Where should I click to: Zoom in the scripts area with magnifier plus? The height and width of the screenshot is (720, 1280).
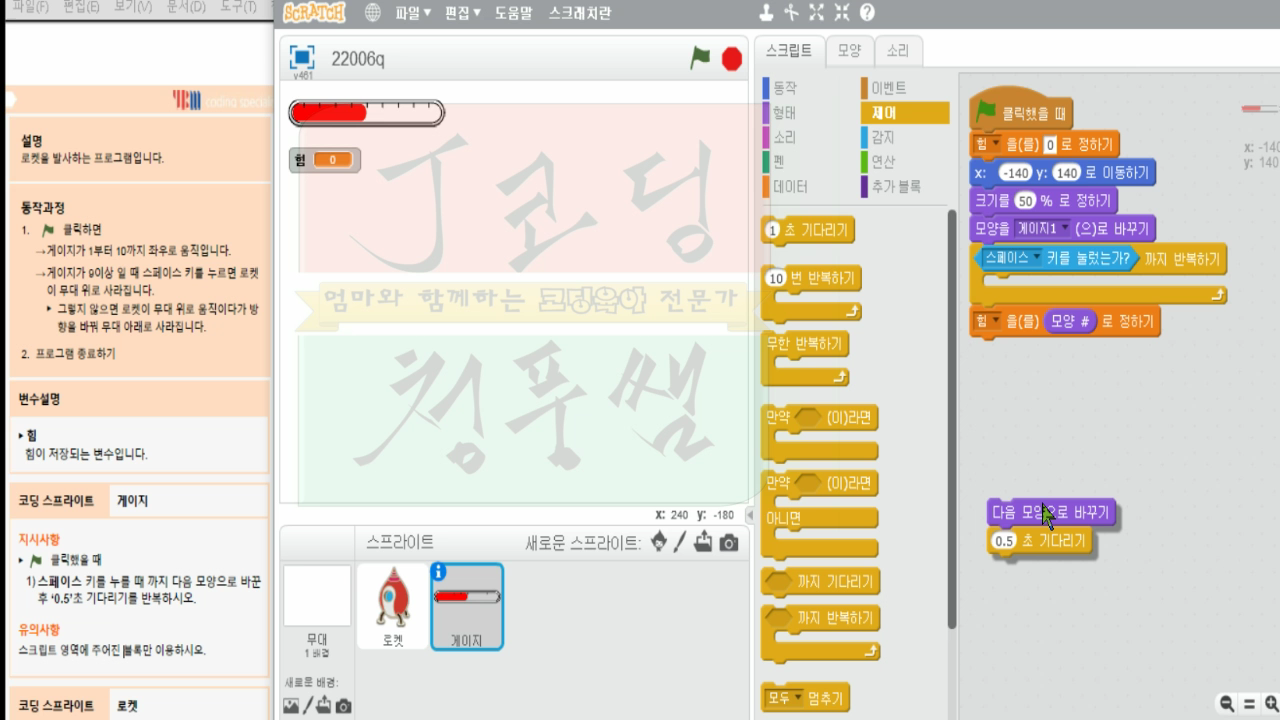[1272, 703]
